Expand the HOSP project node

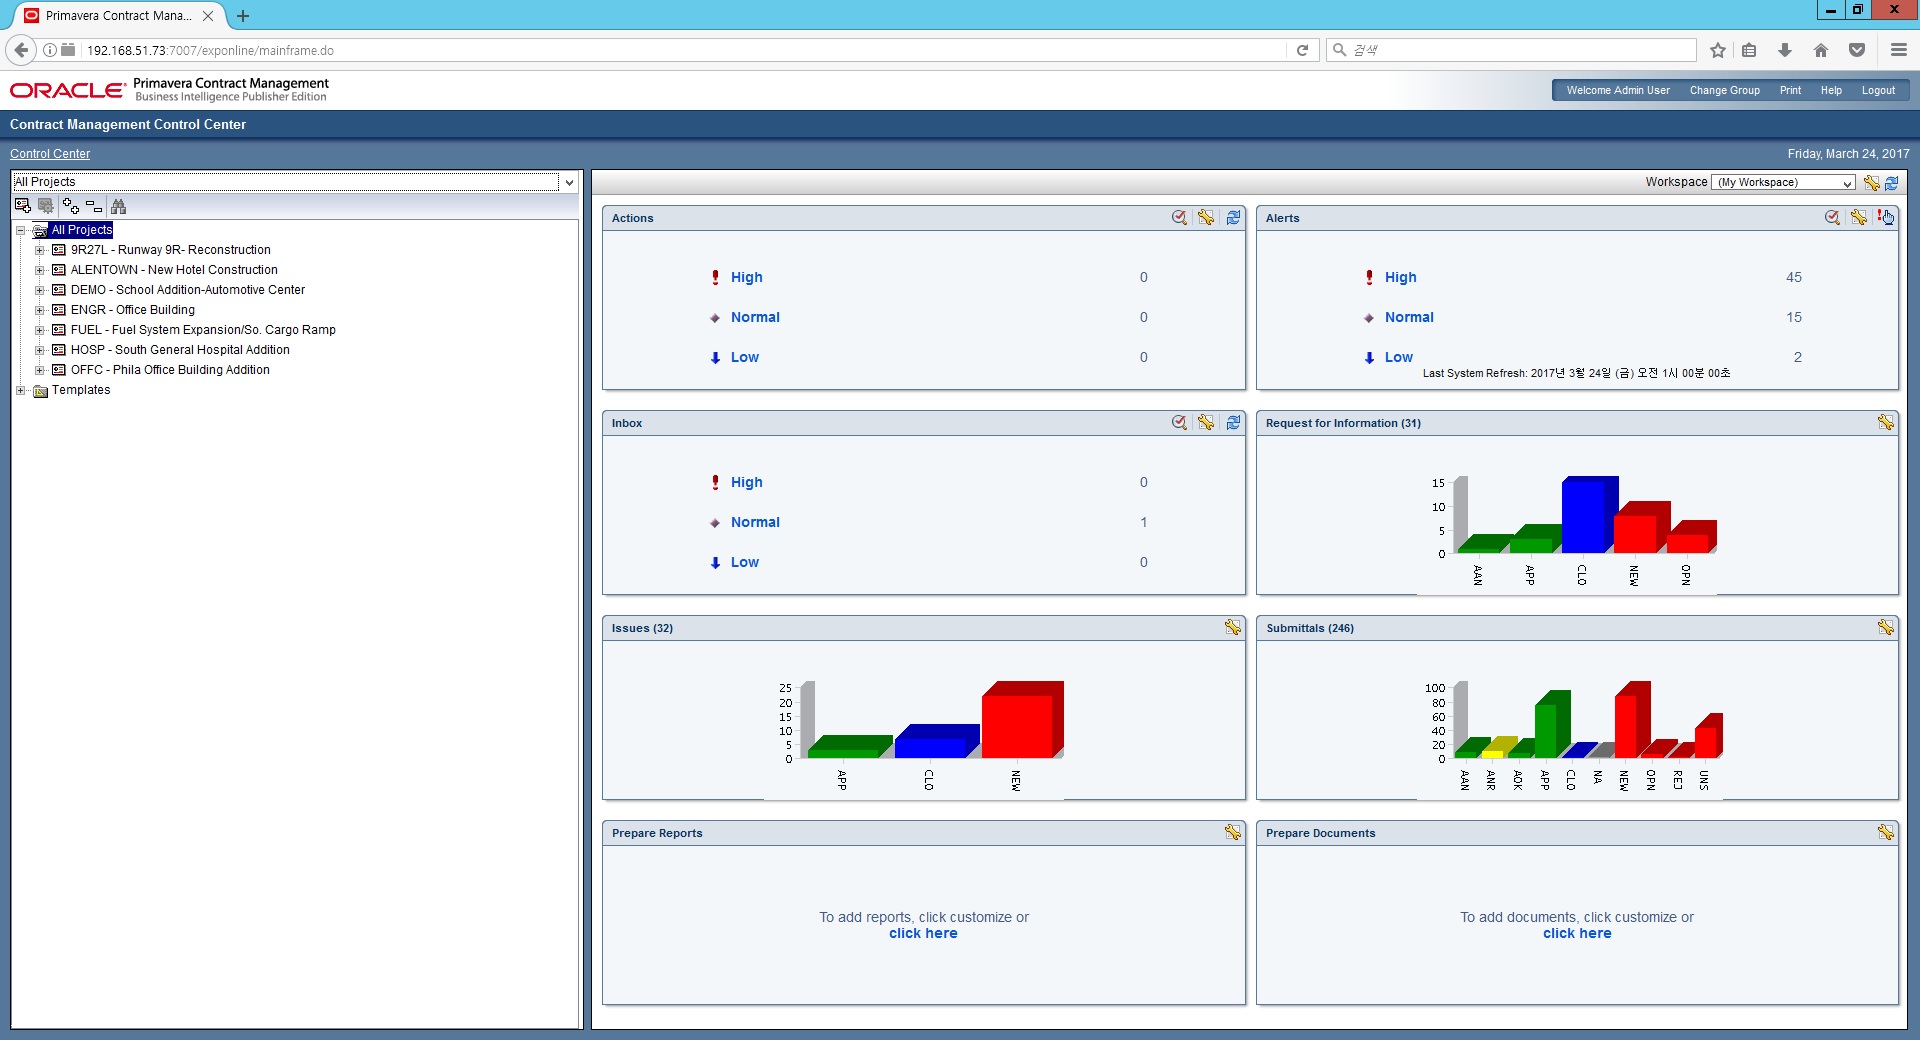click(39, 350)
